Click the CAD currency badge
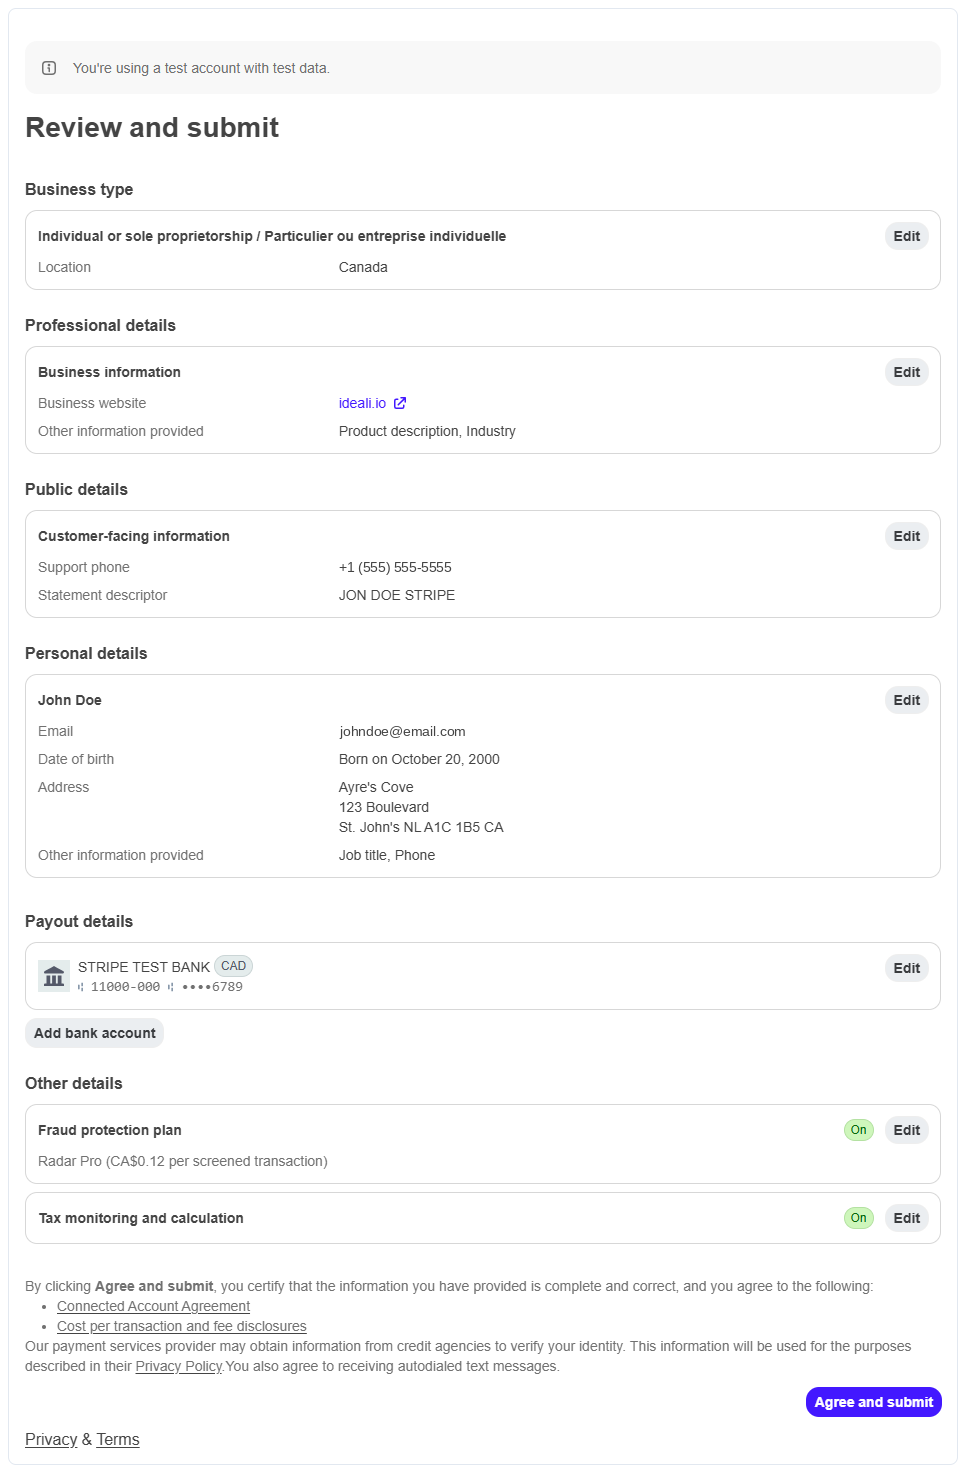This screenshot has width=966, height=1472. (x=233, y=966)
